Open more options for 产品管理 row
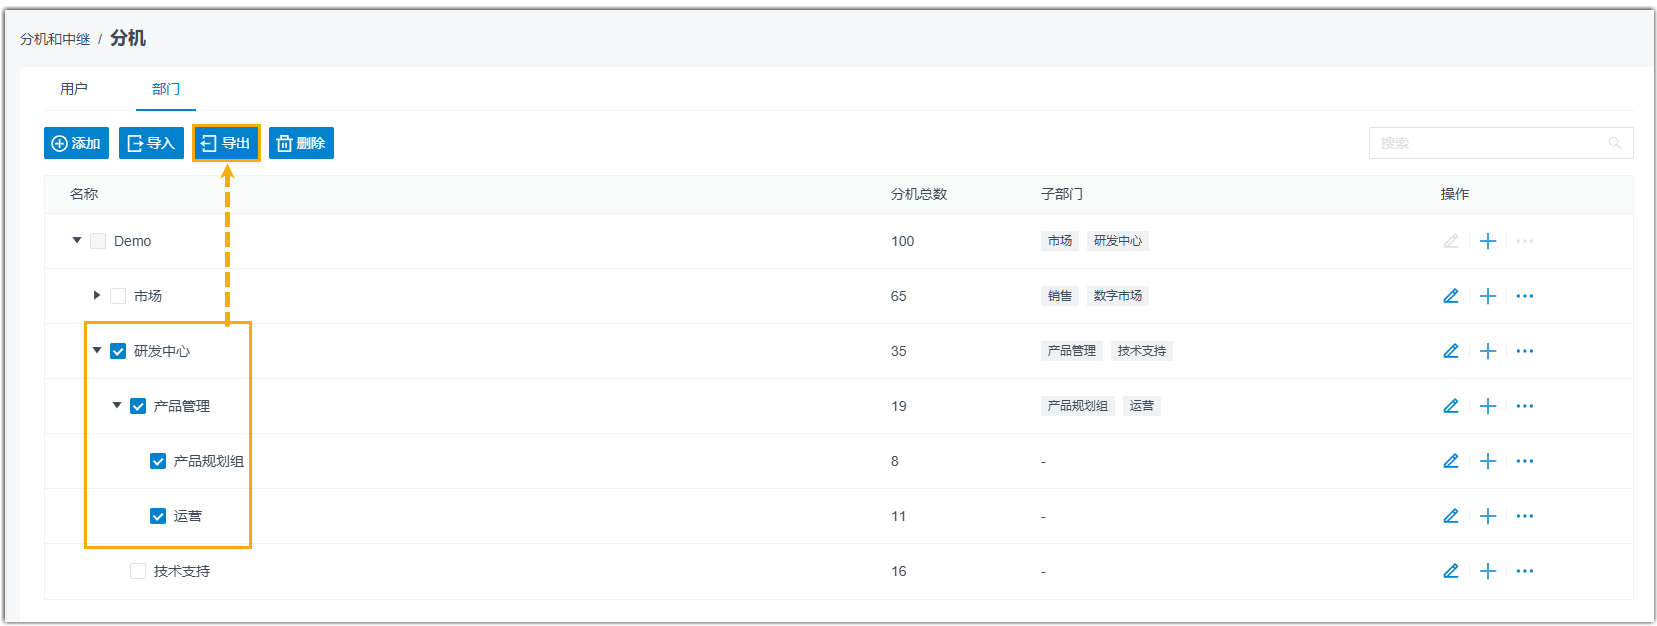 1525,406
